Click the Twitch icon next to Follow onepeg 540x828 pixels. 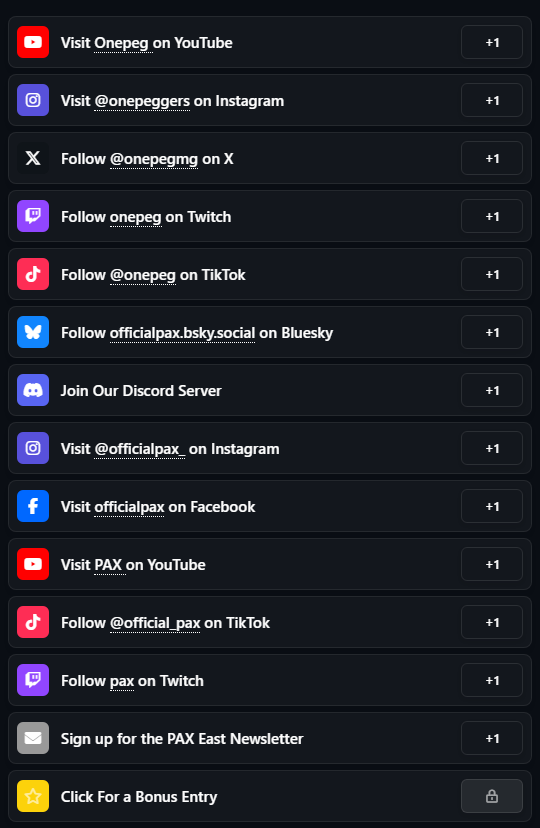(33, 217)
